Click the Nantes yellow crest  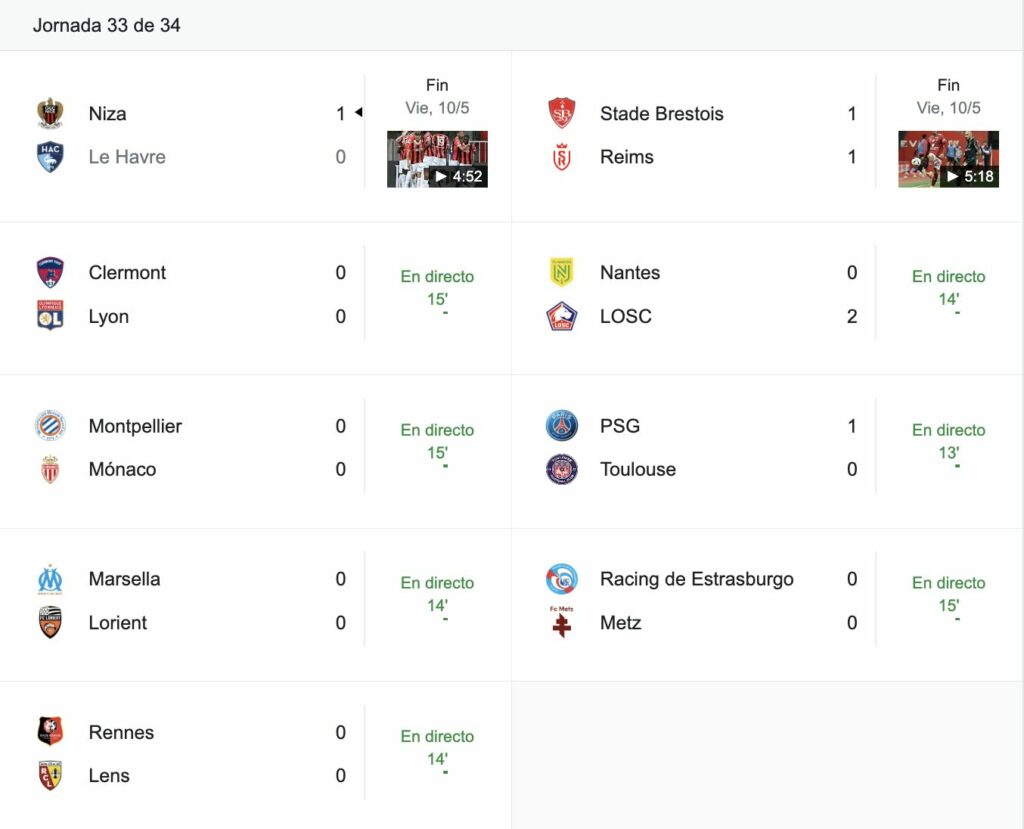(x=562, y=272)
